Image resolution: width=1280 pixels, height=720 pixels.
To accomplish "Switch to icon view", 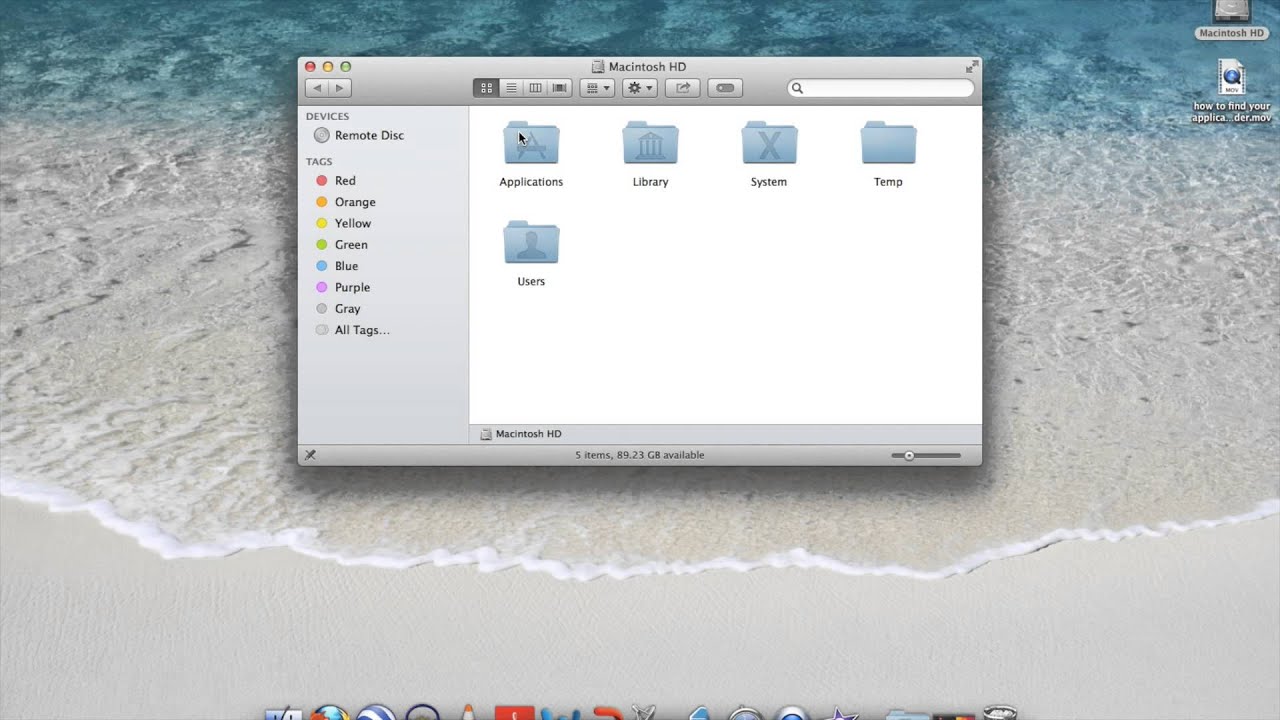I will click(486, 88).
